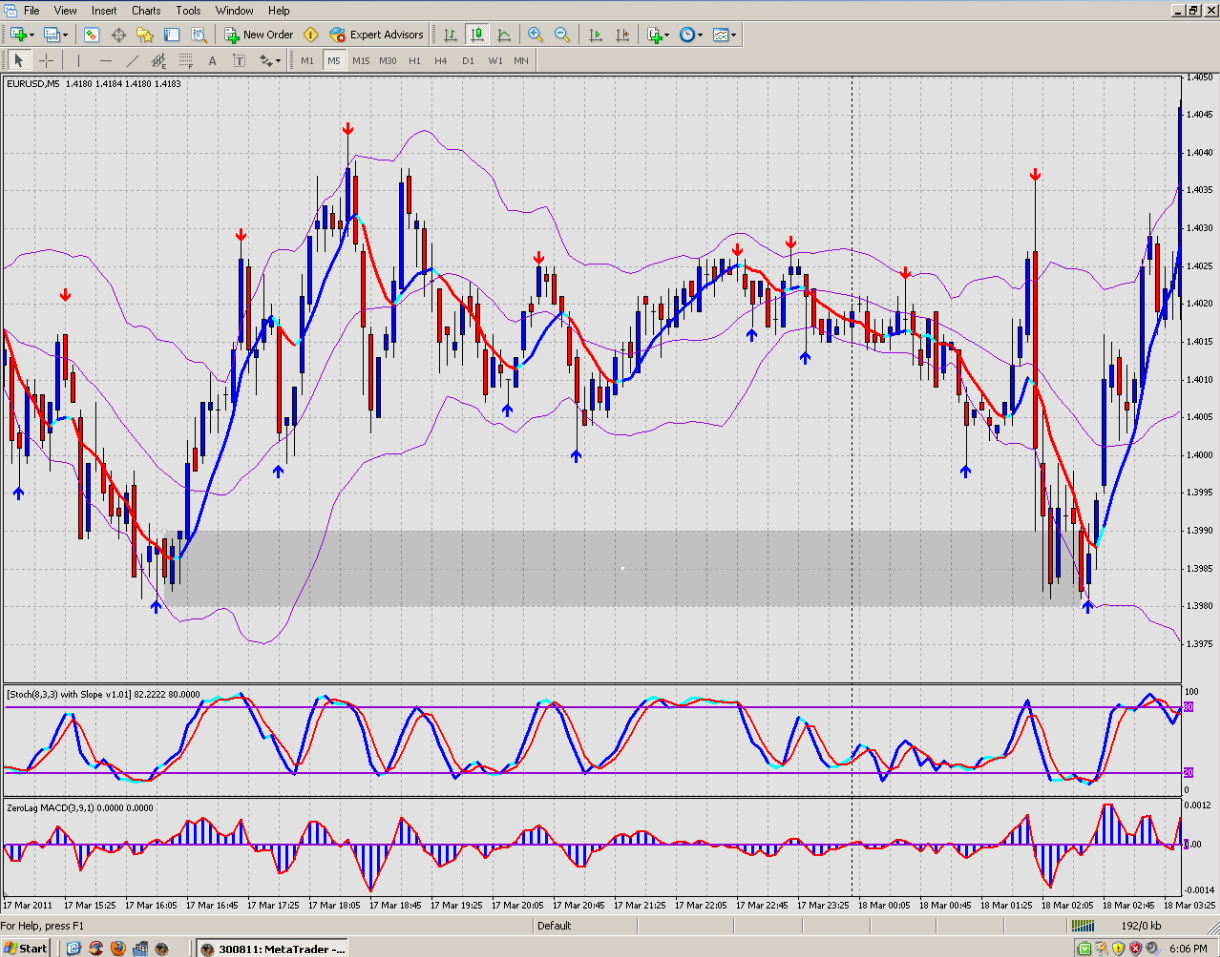
Task: Toggle the Terminal window icon
Action: point(172,34)
